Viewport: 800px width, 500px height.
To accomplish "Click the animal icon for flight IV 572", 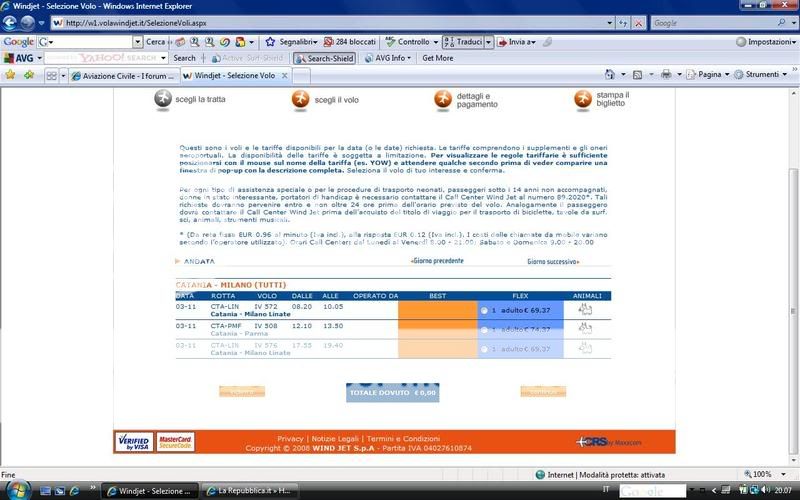I will coord(586,310).
